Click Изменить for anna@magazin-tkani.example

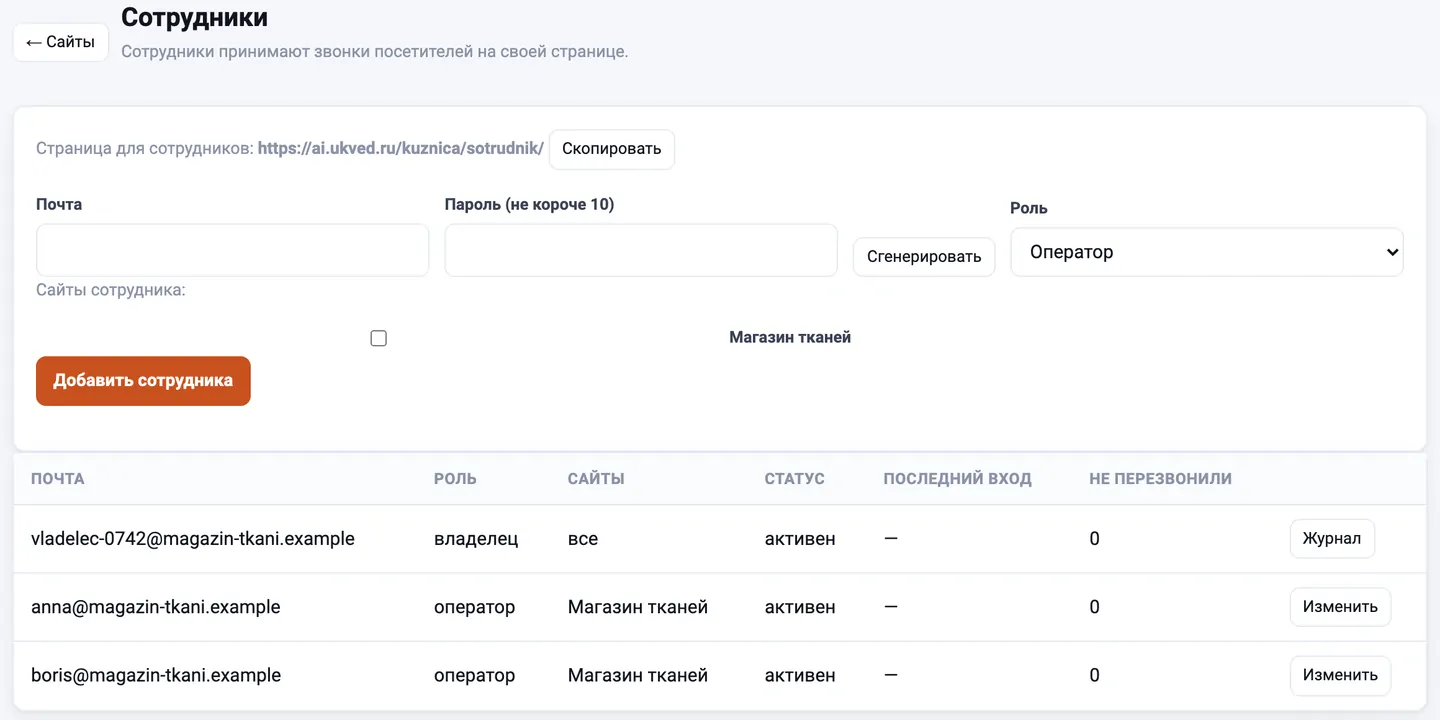pos(1340,607)
